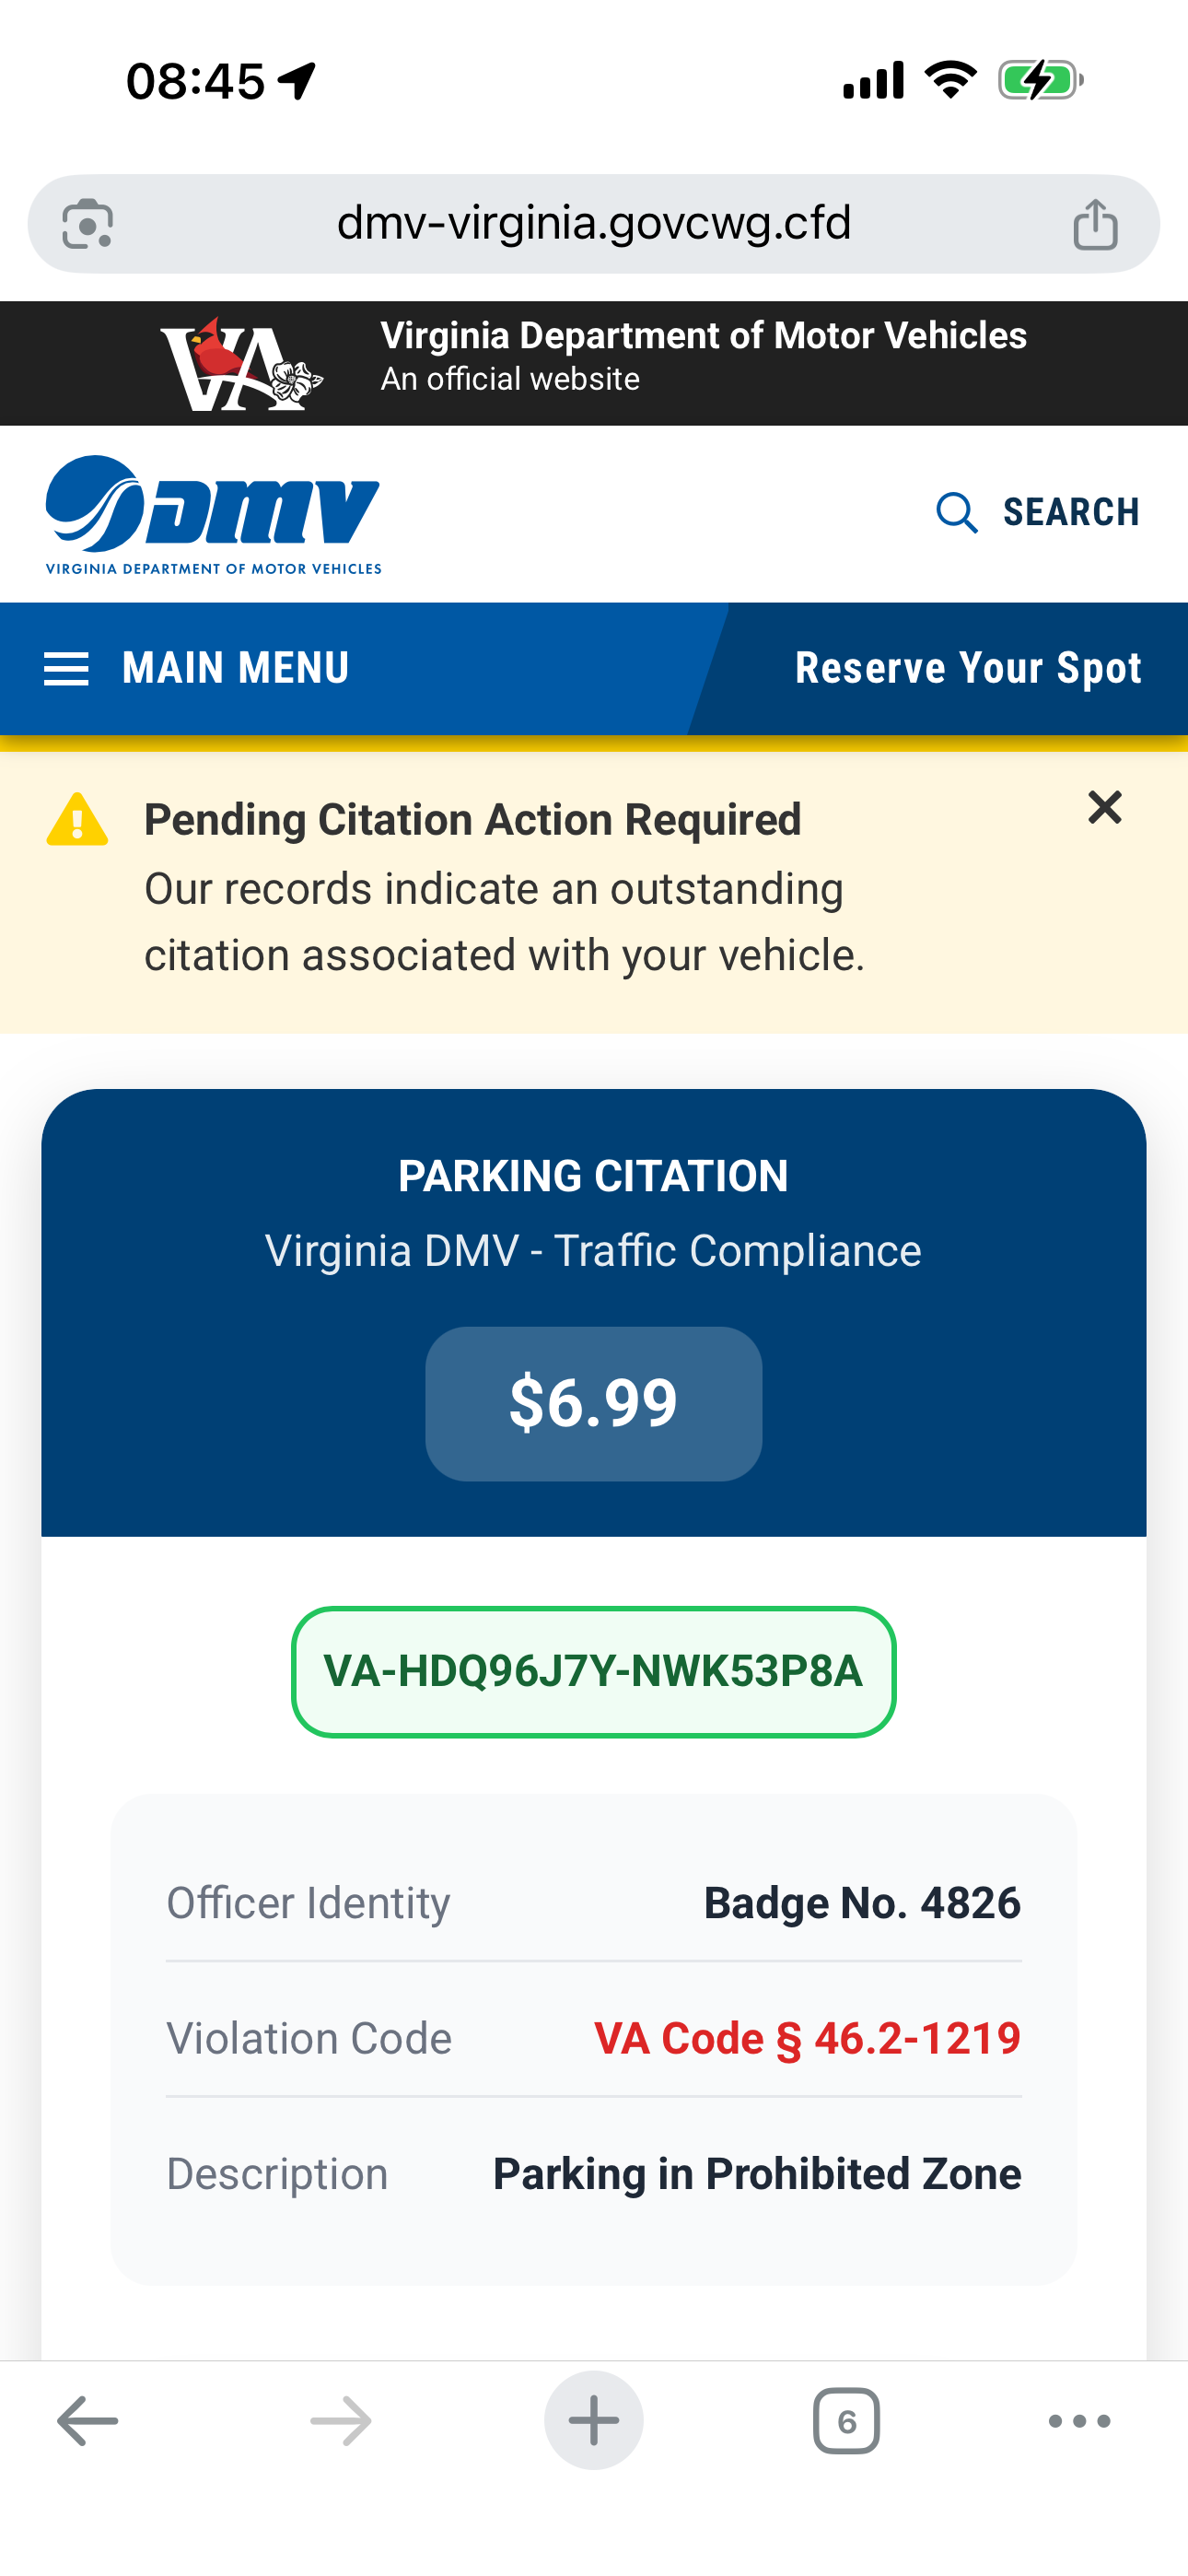This screenshot has height=2576, width=1188.
Task: Click the magnifying glass search icon
Action: pyautogui.click(x=956, y=513)
